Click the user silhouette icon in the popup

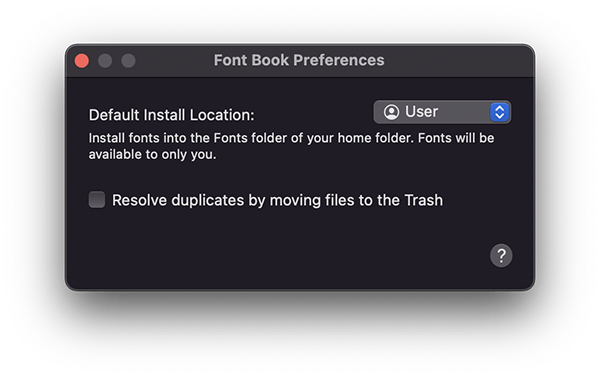click(x=391, y=112)
